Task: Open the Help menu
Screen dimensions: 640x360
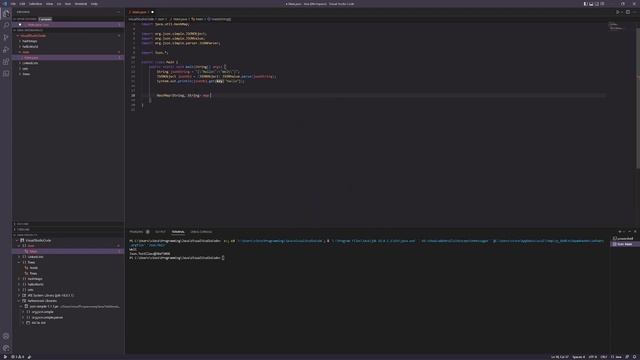Action: click(x=94, y=4)
